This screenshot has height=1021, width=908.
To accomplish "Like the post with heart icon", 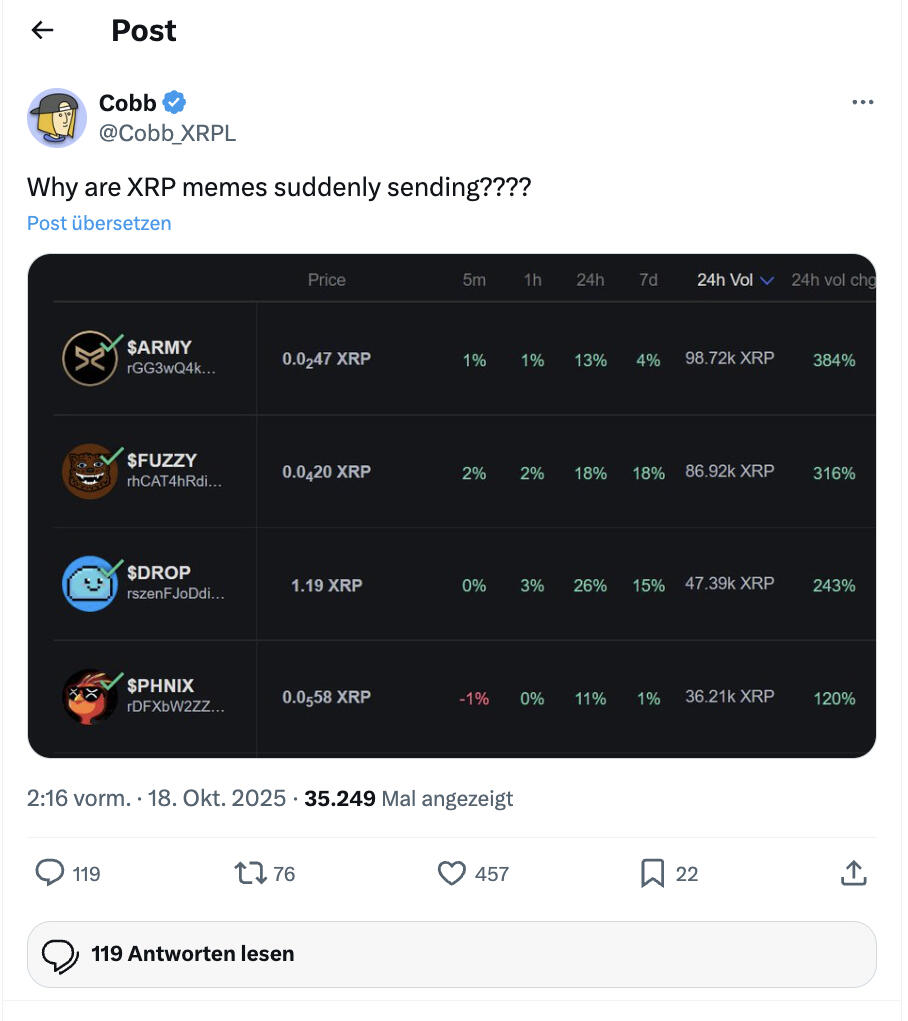I will (452, 873).
